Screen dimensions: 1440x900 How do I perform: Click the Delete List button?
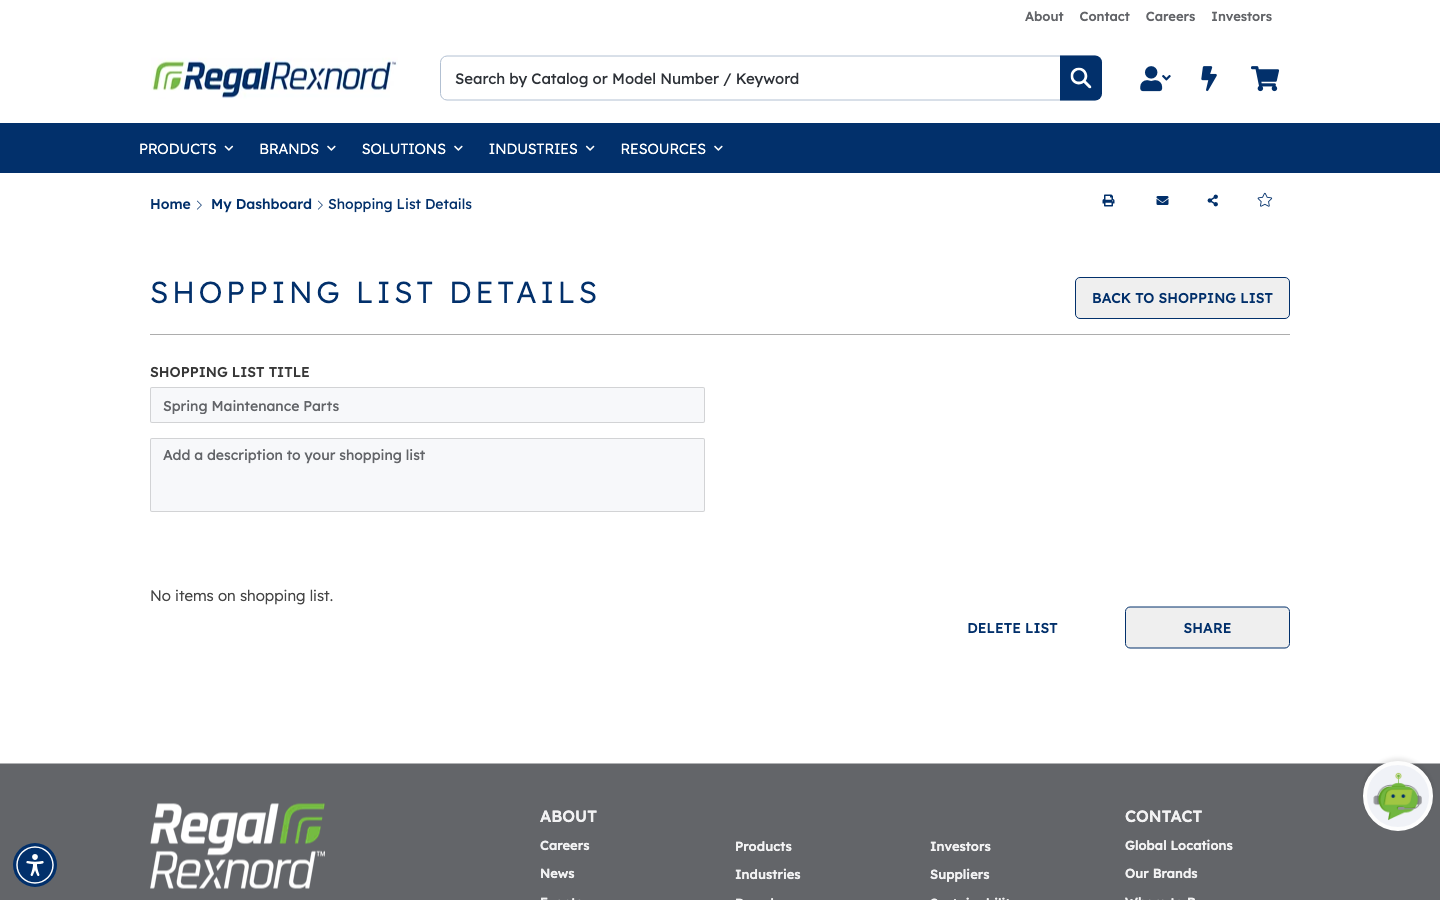[x=1012, y=628]
